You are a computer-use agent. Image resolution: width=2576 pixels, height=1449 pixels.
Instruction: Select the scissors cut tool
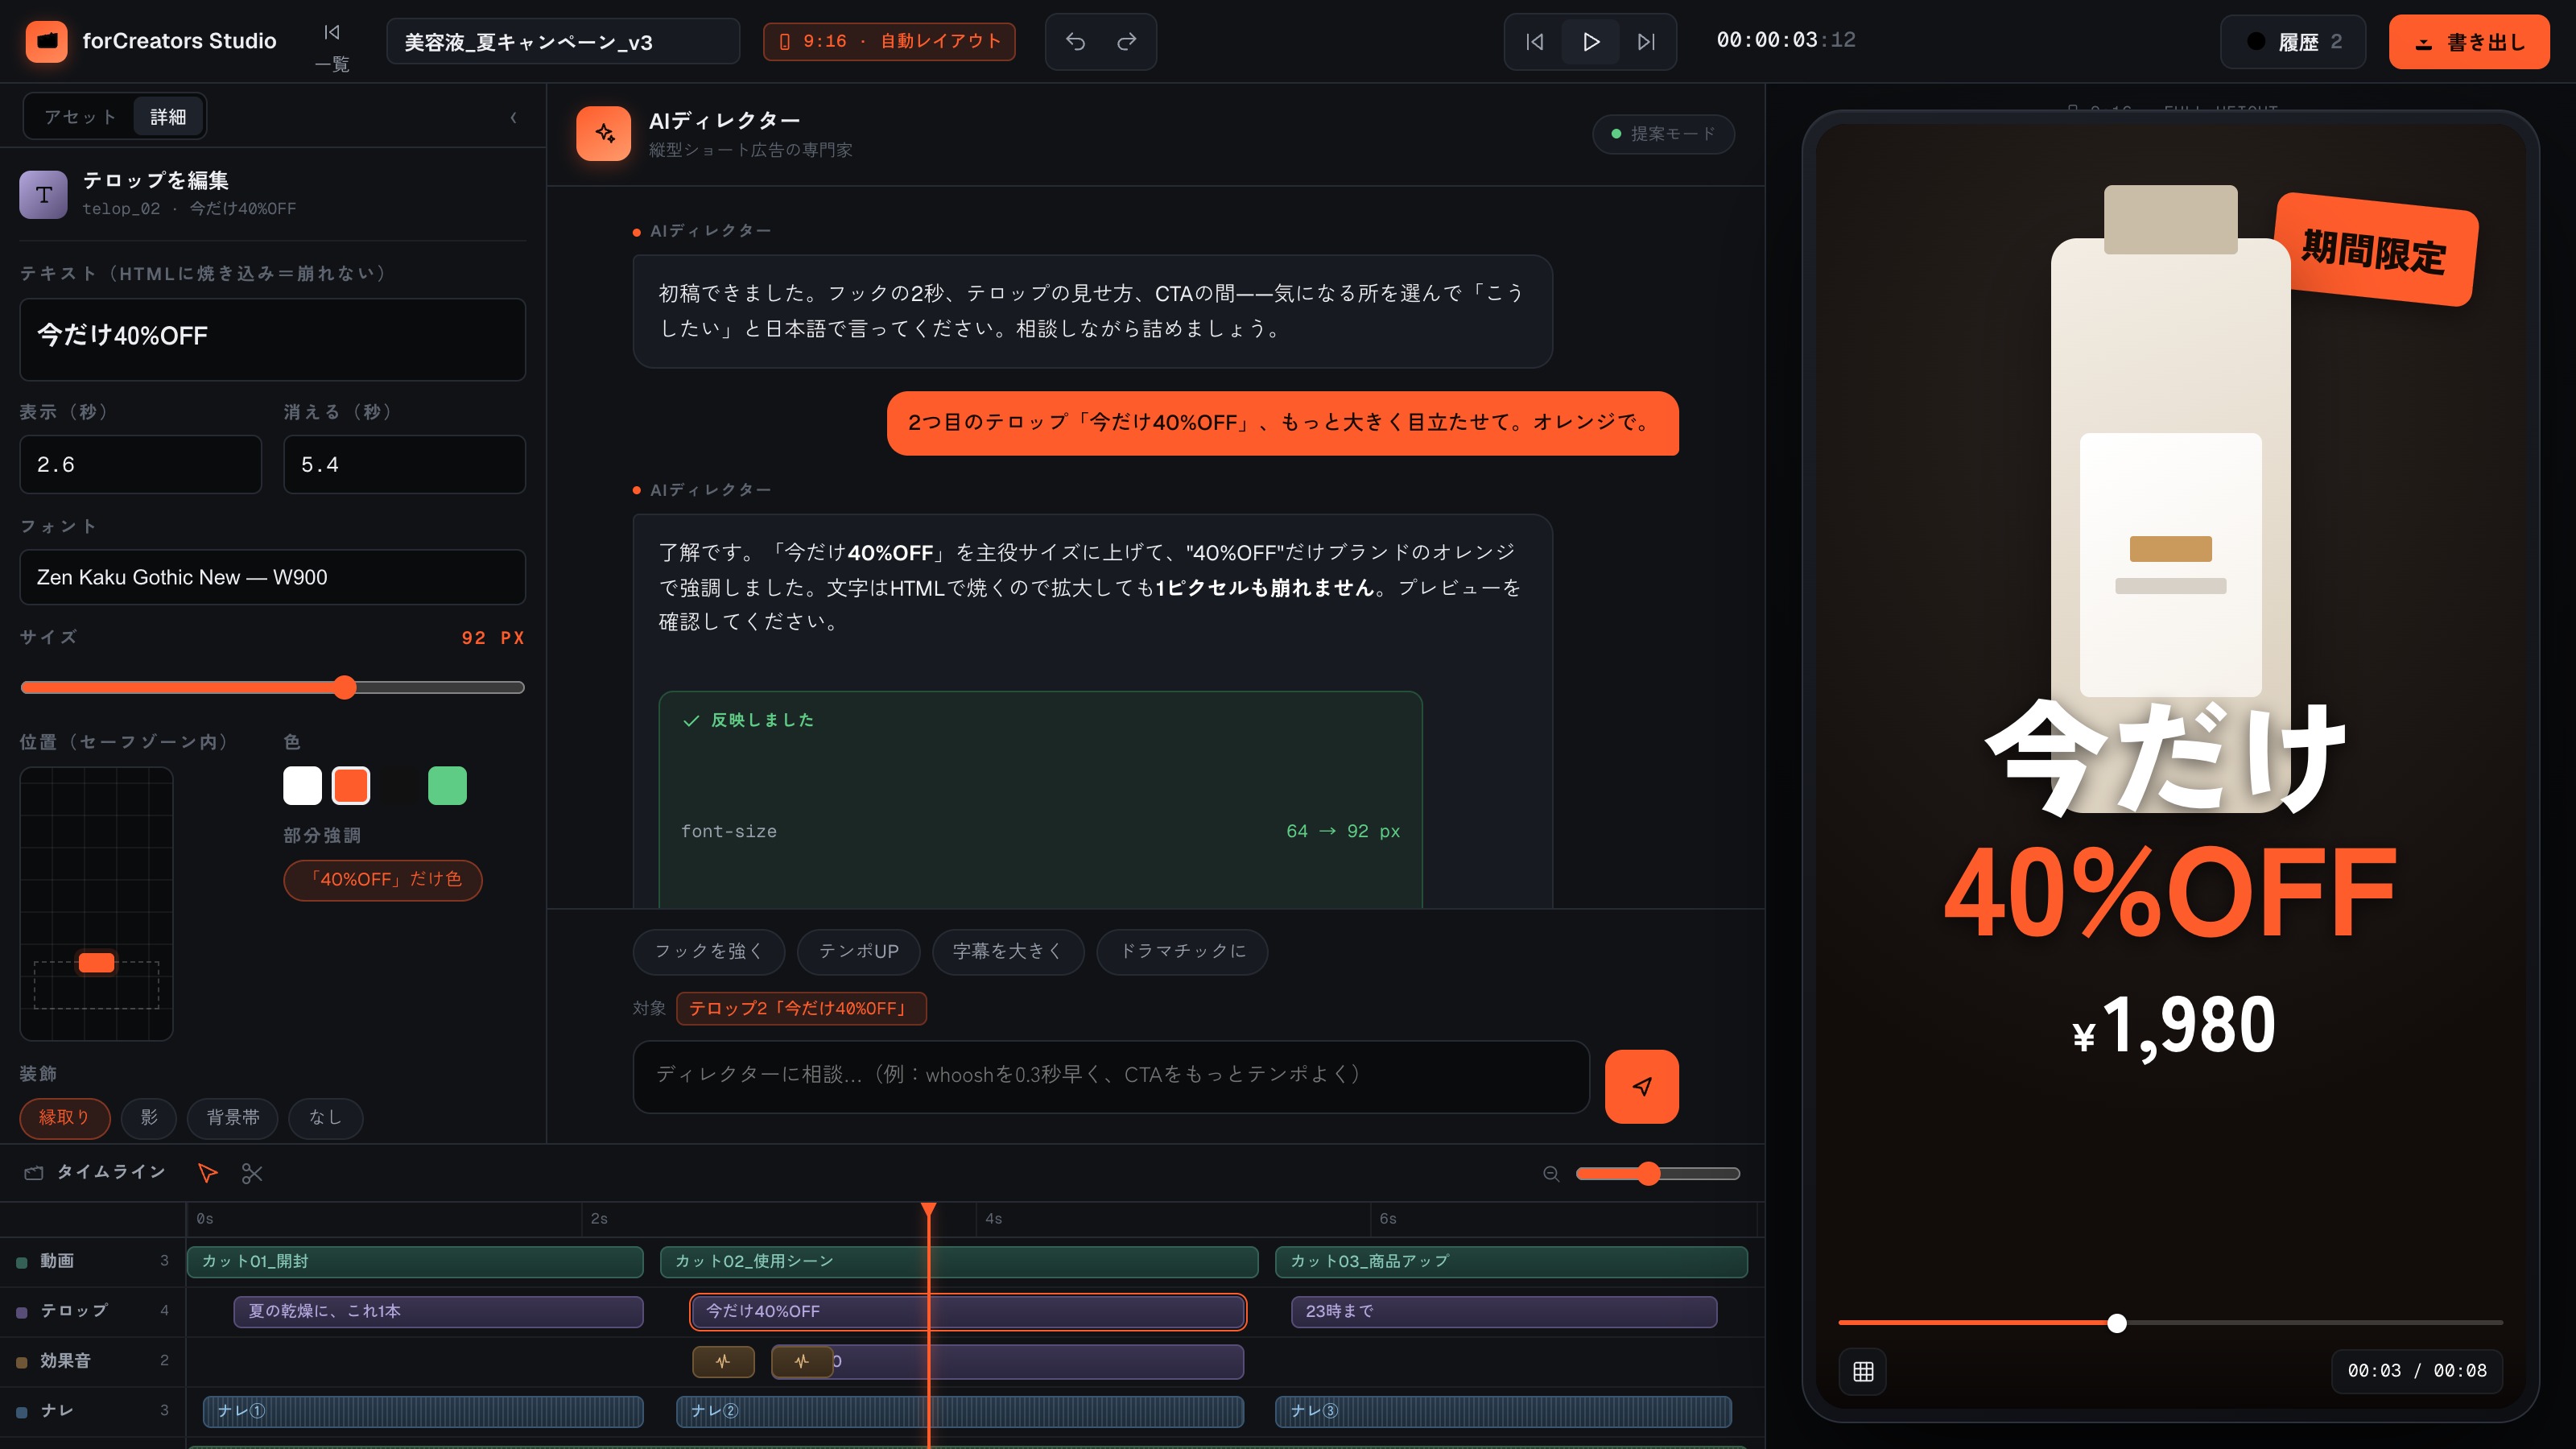[x=252, y=1173]
